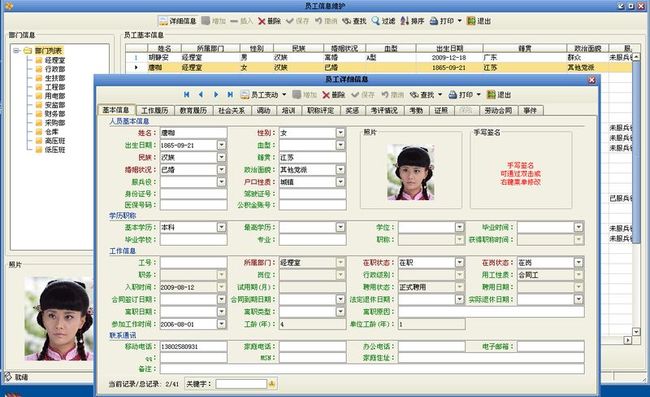Click 查找 in main window toolbar
Viewport: 650px width, 397px height.
click(x=354, y=21)
